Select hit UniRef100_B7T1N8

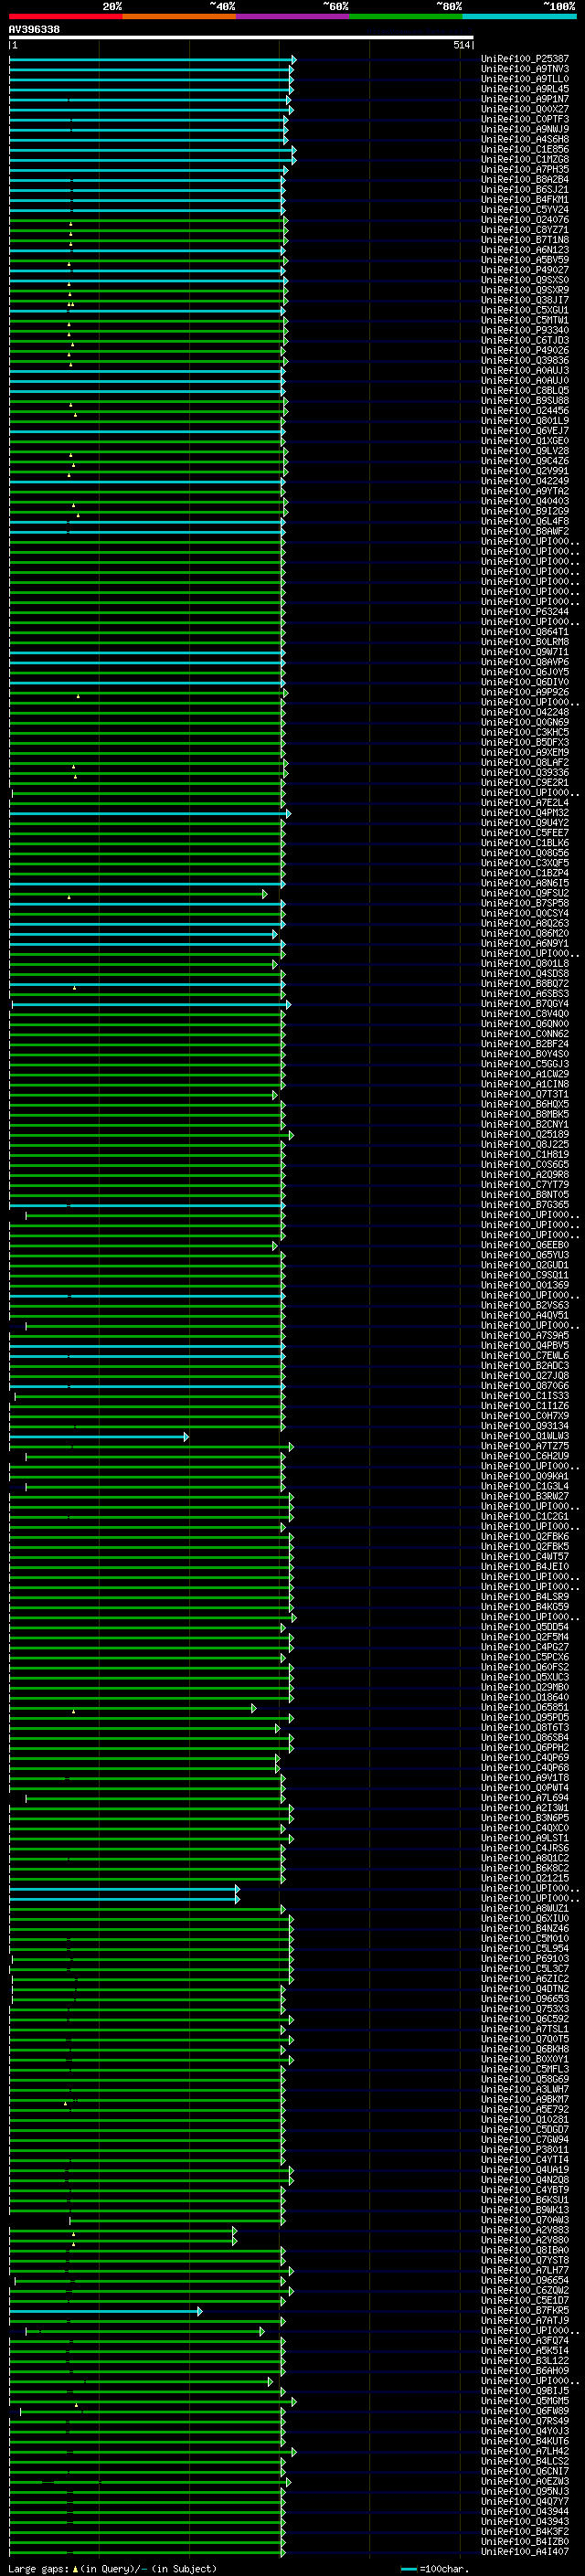[x=525, y=240]
